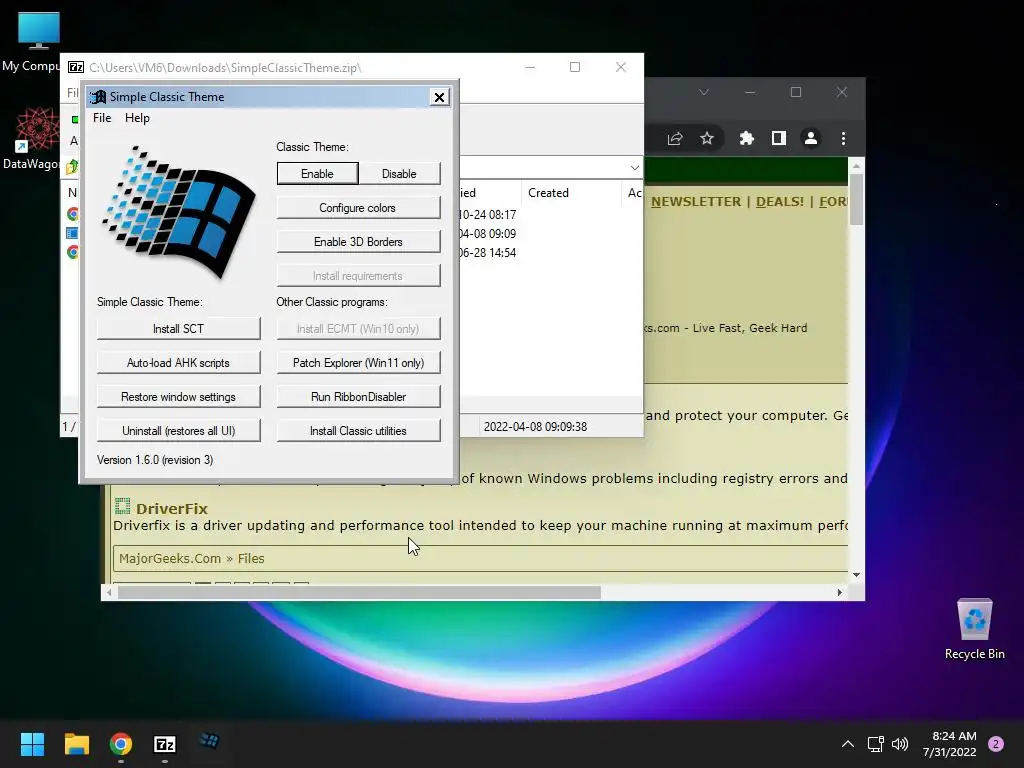Click network icon in system tray

point(876,744)
